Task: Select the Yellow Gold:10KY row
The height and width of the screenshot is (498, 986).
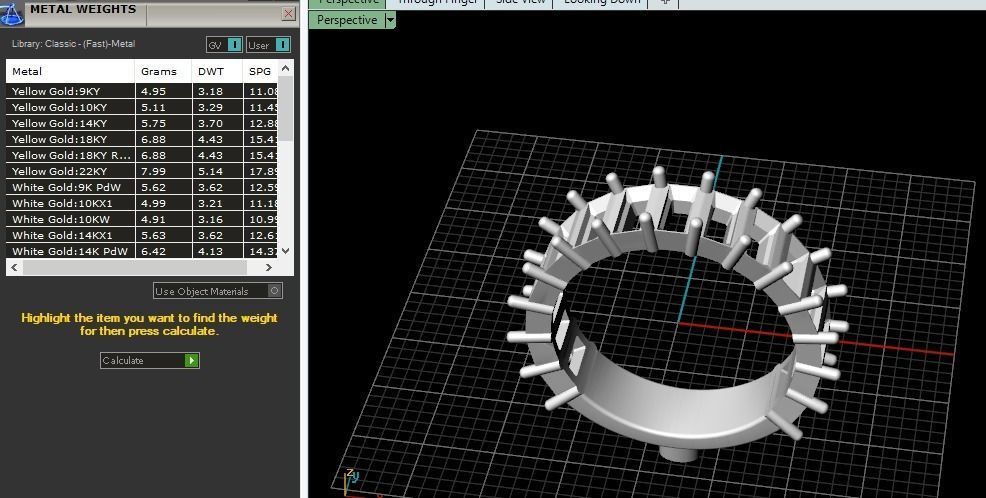Action: (x=142, y=107)
